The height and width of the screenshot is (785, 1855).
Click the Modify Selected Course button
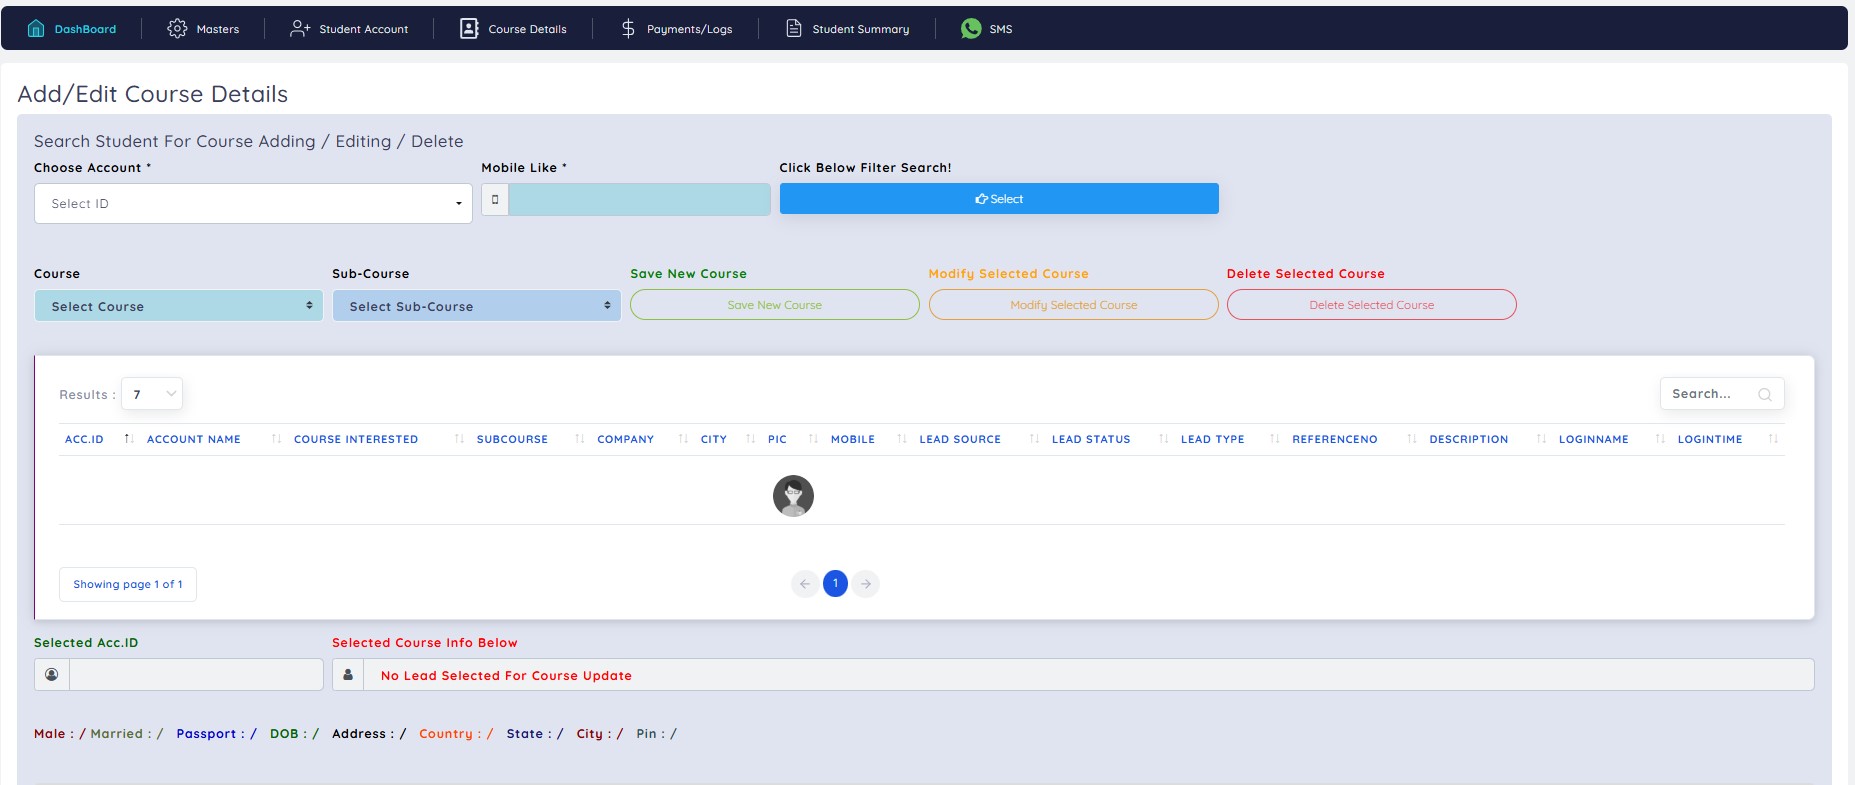tap(1074, 305)
